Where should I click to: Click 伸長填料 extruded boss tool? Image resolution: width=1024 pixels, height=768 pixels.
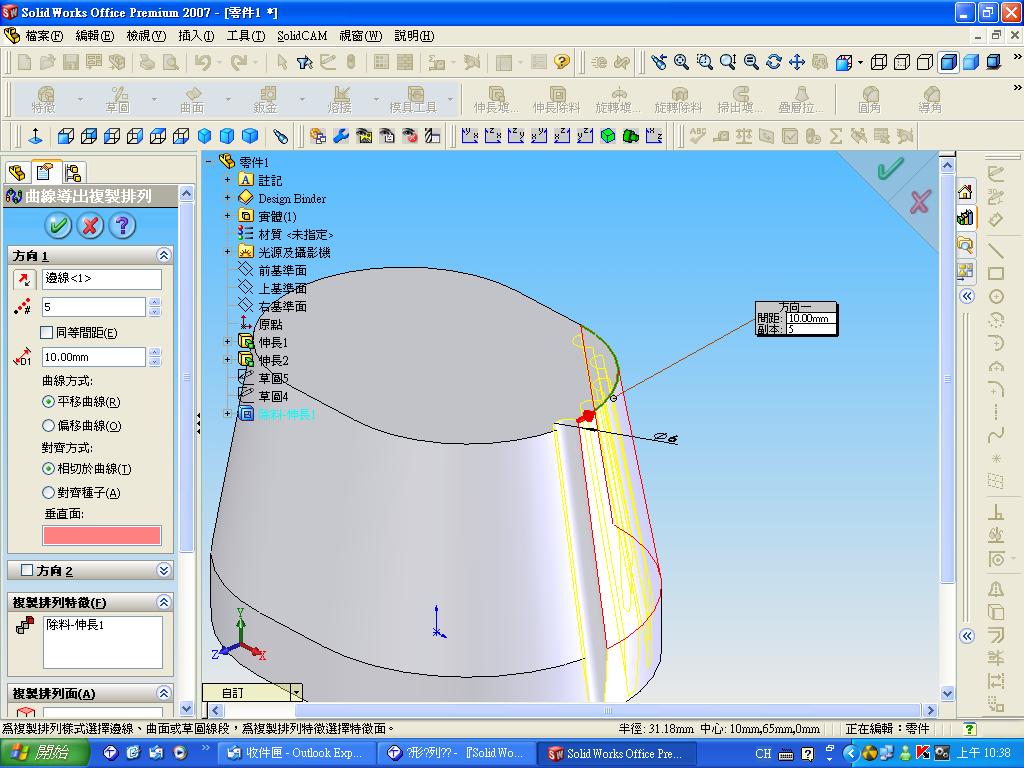click(x=496, y=99)
